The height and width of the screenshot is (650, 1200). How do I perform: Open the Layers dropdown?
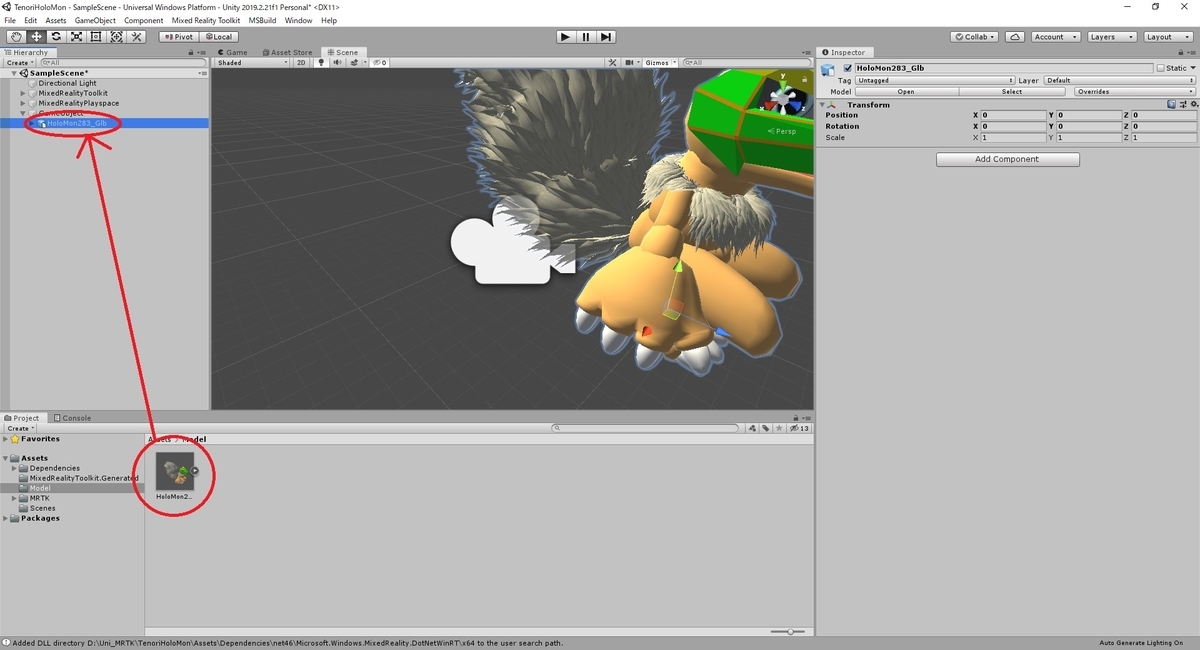click(1111, 37)
